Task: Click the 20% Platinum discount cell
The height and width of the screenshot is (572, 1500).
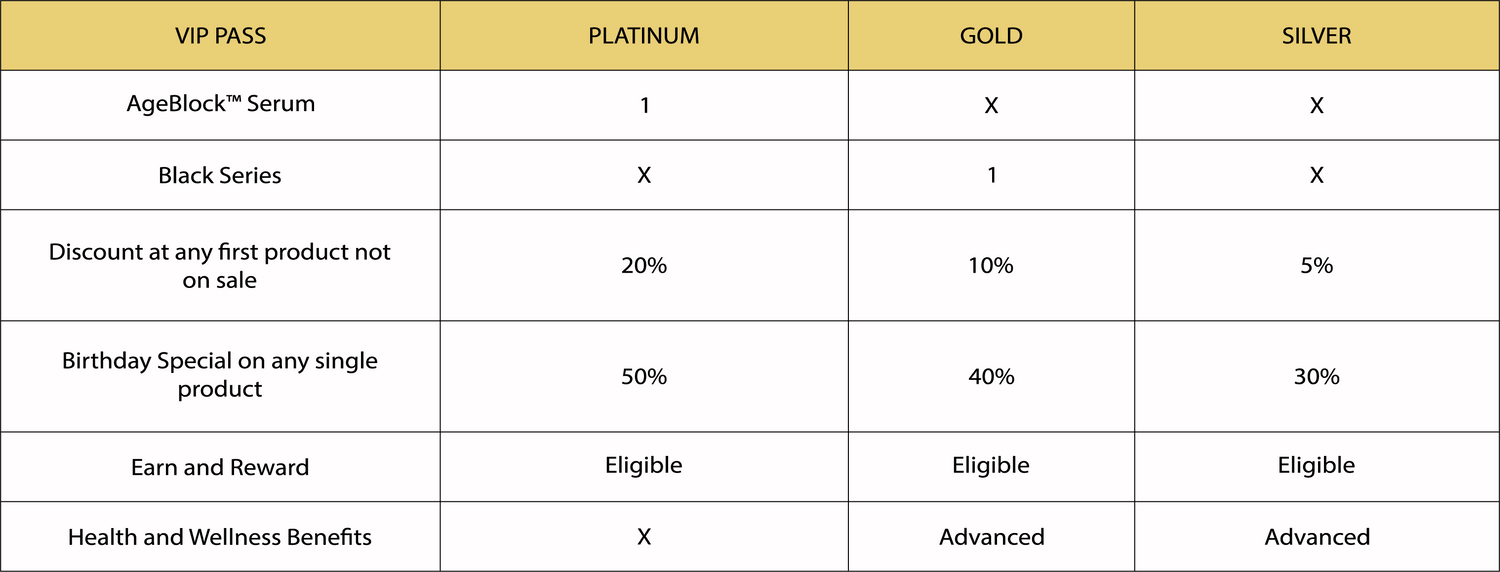Action: pos(644,265)
